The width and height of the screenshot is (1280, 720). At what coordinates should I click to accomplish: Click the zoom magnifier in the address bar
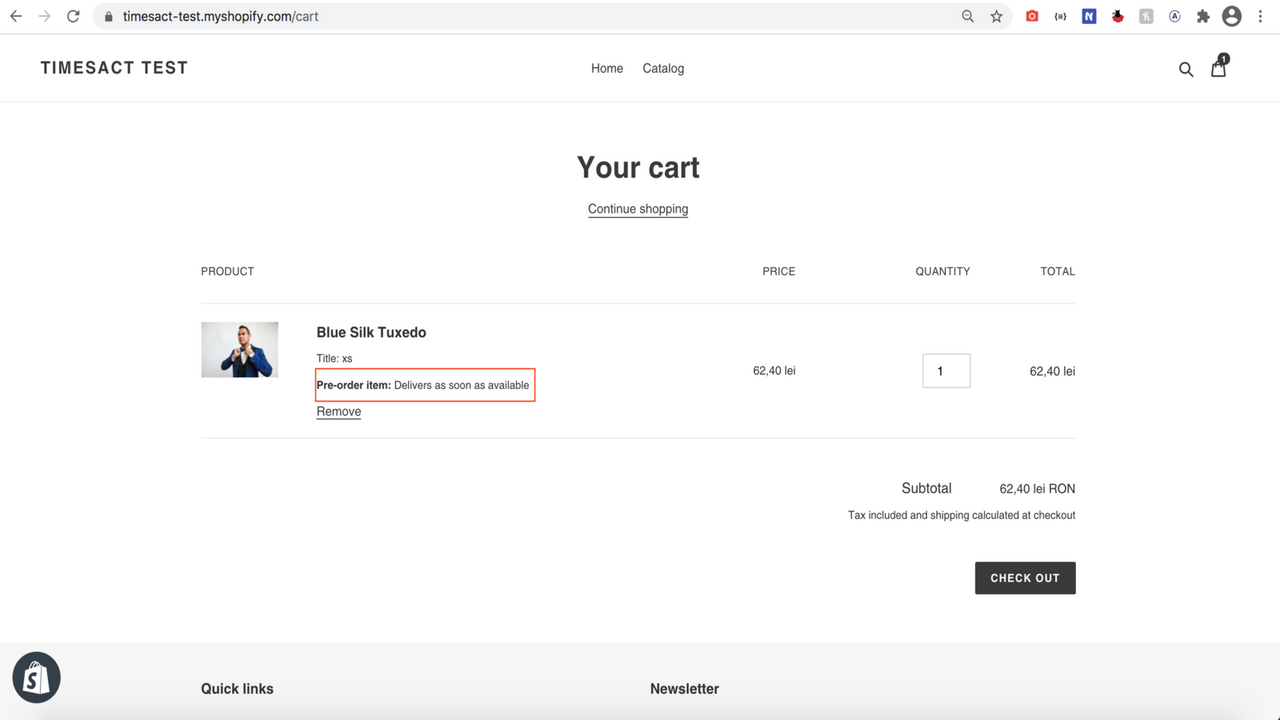coord(967,16)
